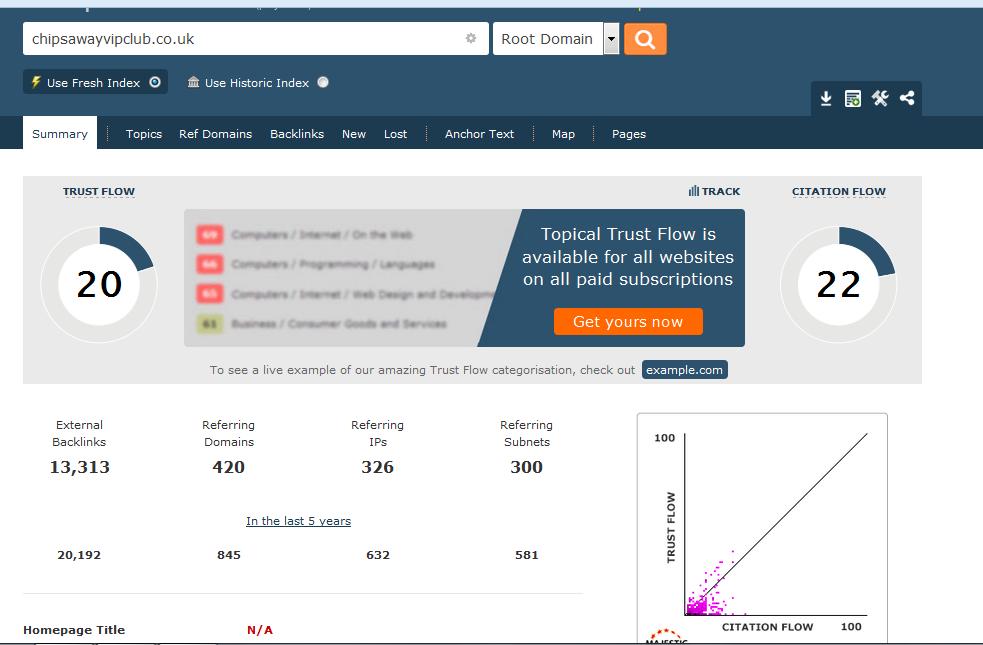Open the Root Domain combo box

[556, 39]
